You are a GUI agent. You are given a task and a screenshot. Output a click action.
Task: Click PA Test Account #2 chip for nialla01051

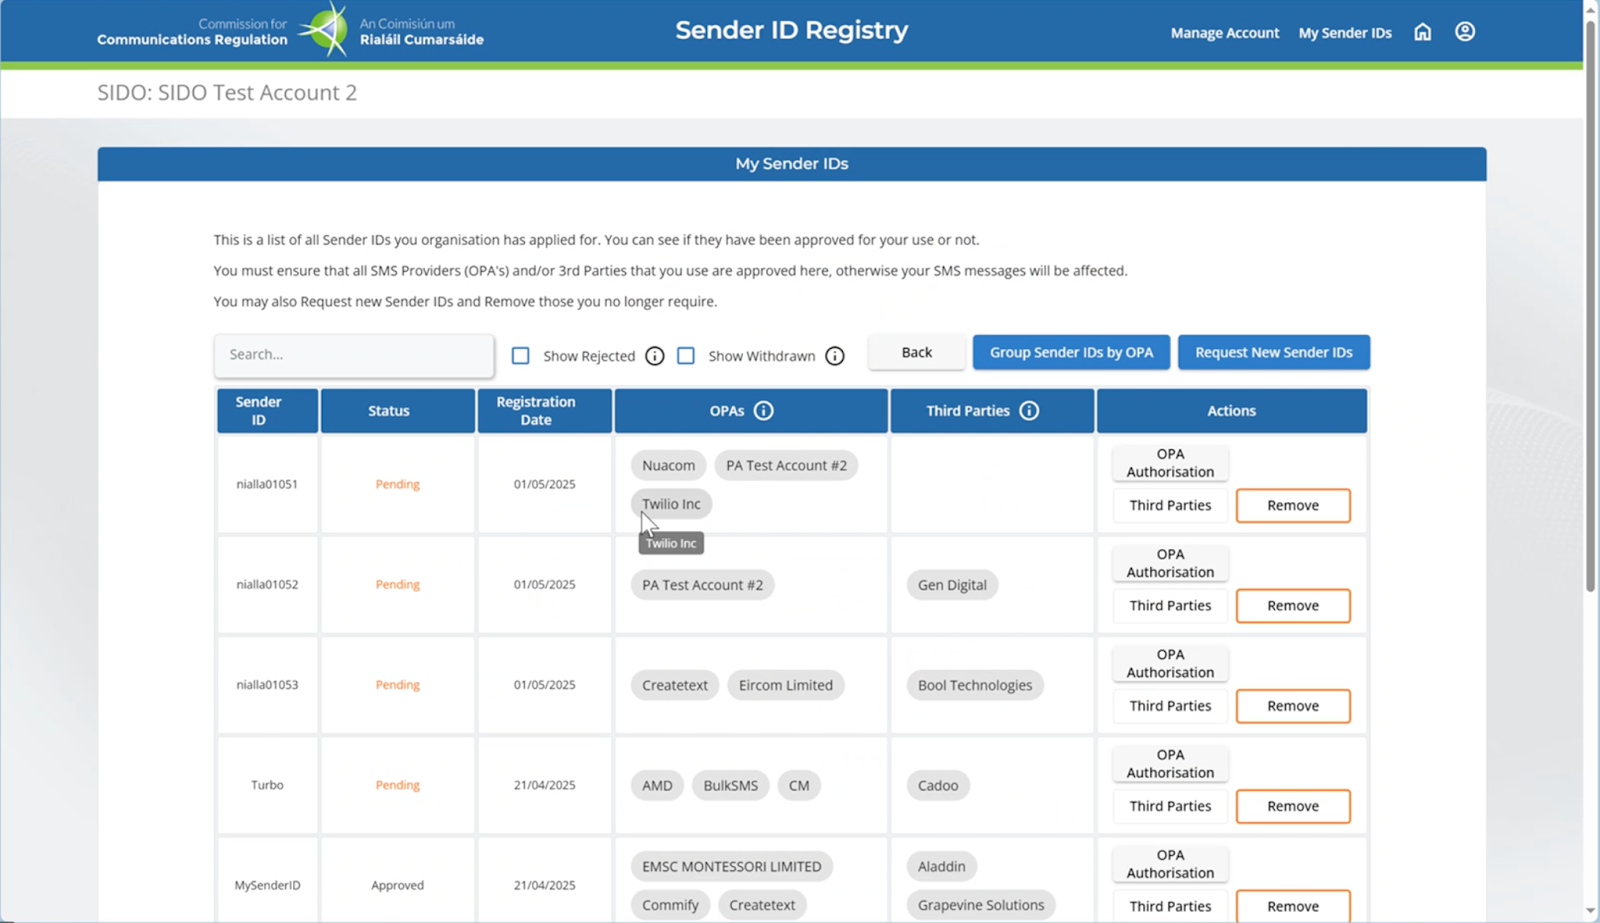(786, 466)
